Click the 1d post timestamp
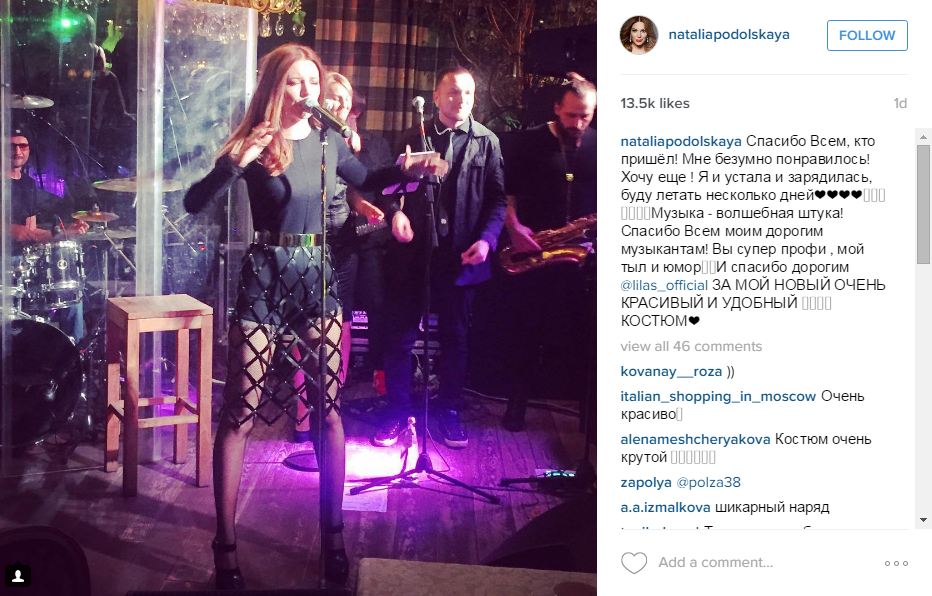Viewport: 932px width, 596px height. coord(900,103)
